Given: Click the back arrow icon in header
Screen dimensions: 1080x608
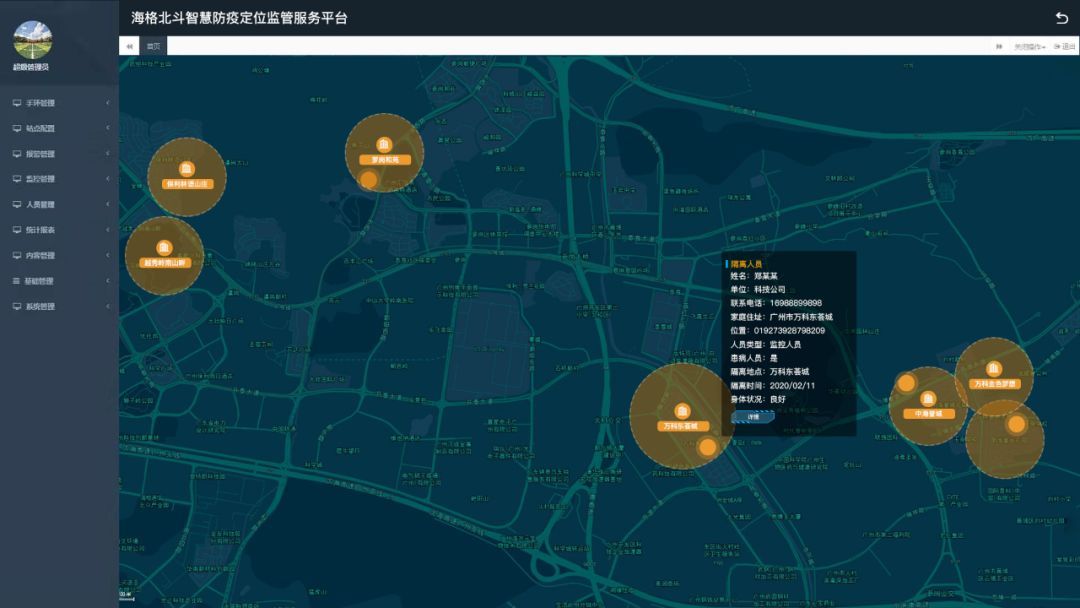Looking at the screenshot, I should pyautogui.click(x=1061, y=18).
